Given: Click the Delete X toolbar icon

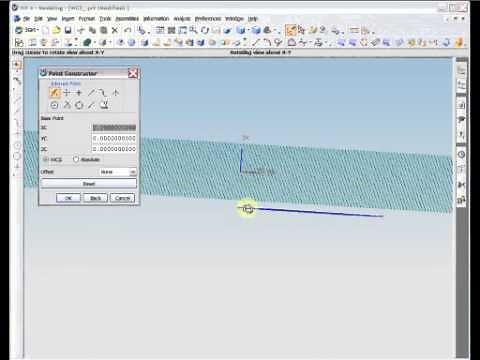Looking at the screenshot, I should (115, 30).
